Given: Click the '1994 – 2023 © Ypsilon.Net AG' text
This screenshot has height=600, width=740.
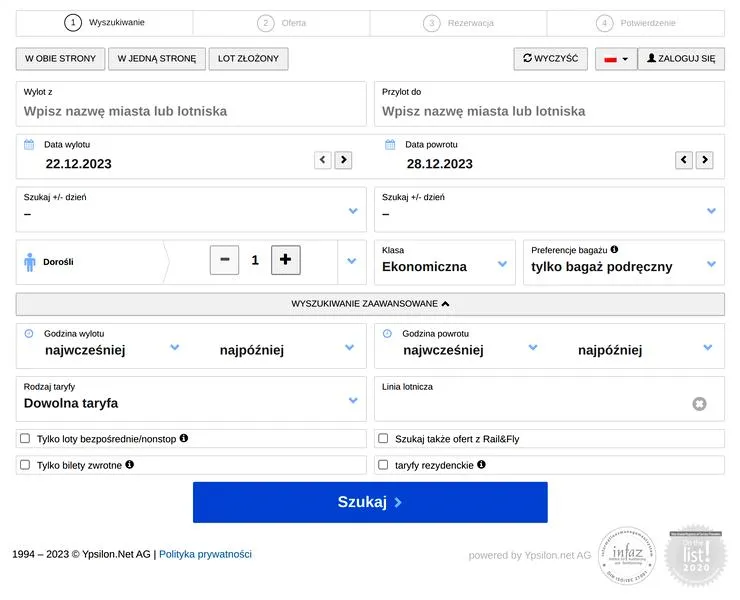Looking at the screenshot, I should click(x=81, y=554).
